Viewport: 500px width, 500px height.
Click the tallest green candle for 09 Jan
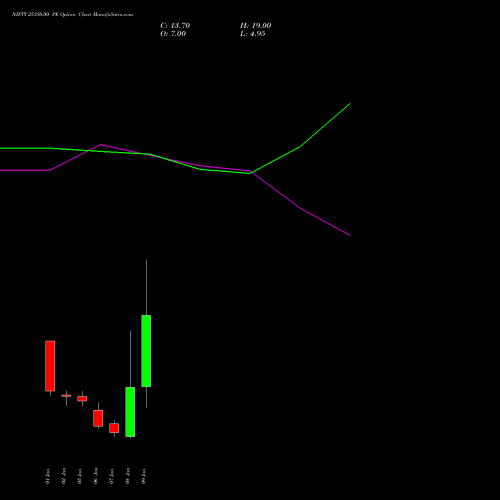tap(146, 351)
